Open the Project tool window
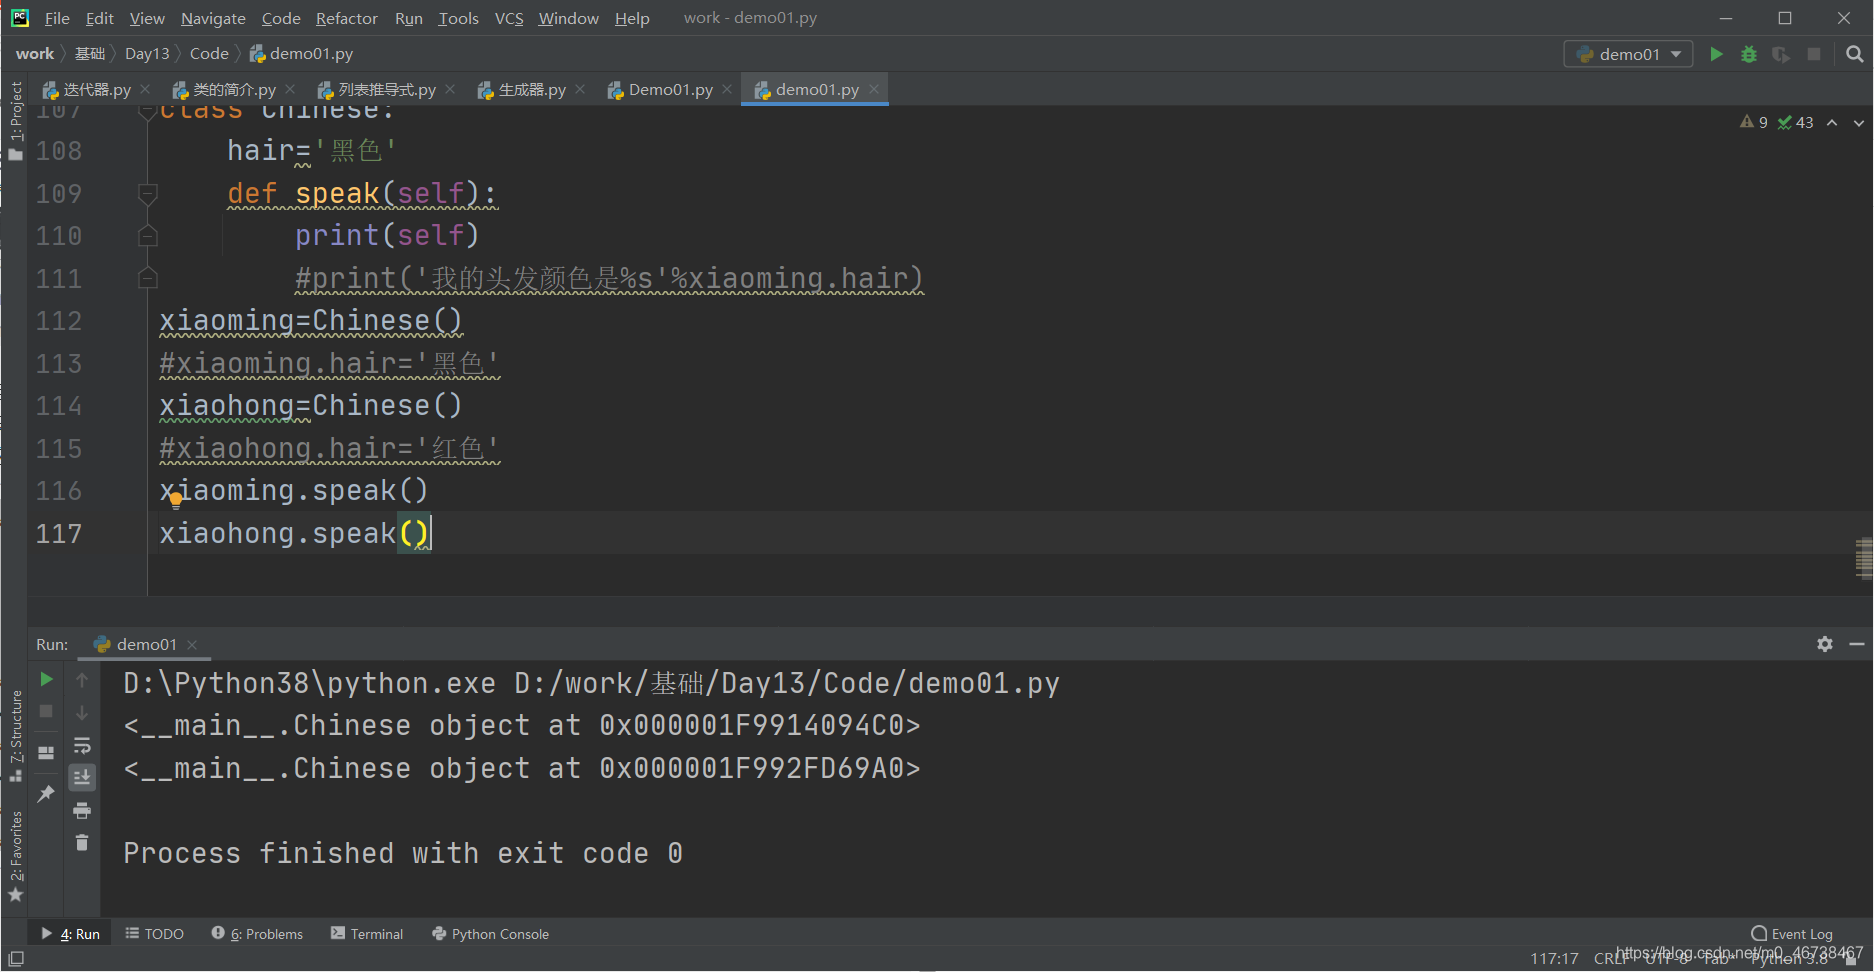Image resolution: width=1874 pixels, height=972 pixels. (x=15, y=120)
